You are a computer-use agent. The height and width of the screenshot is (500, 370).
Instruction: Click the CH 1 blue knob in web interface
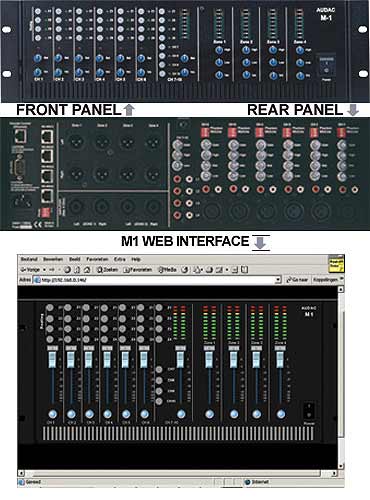pyautogui.click(x=53, y=414)
